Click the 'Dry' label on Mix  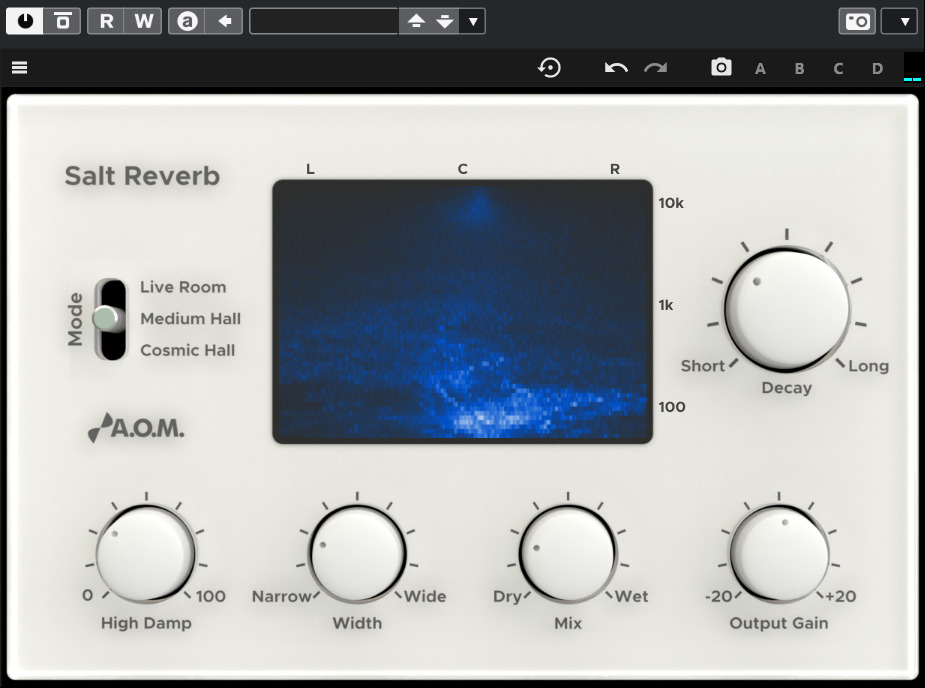[x=507, y=596]
